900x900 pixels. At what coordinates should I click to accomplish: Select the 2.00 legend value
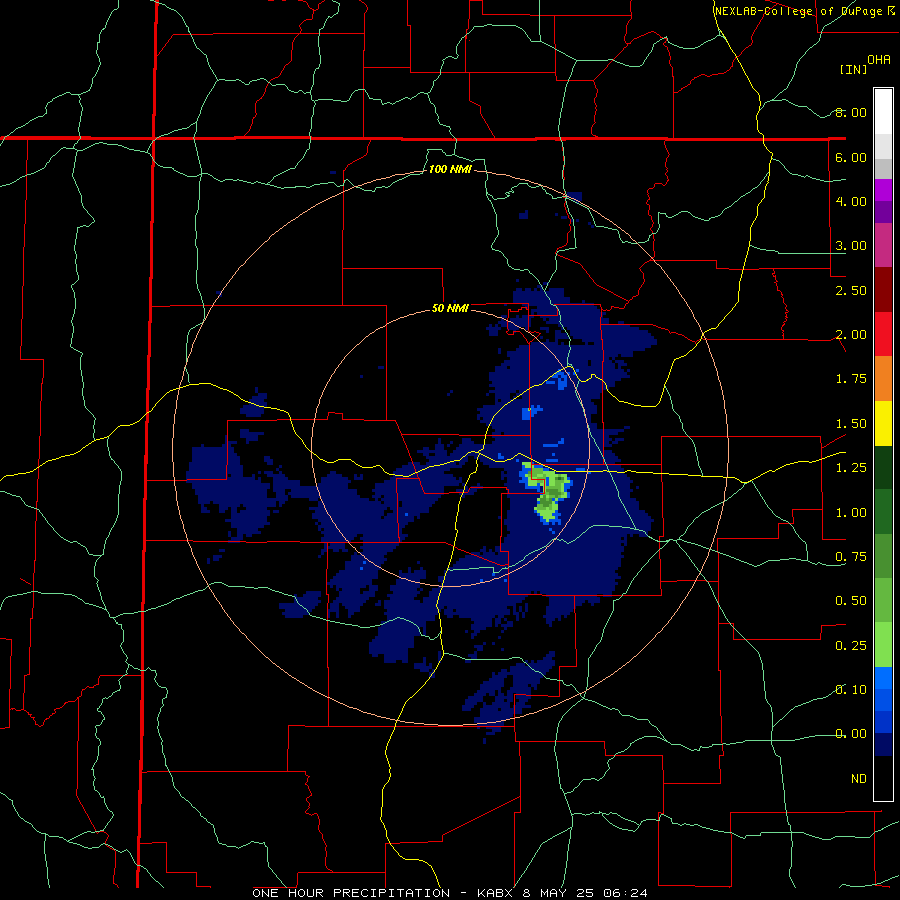(x=851, y=335)
